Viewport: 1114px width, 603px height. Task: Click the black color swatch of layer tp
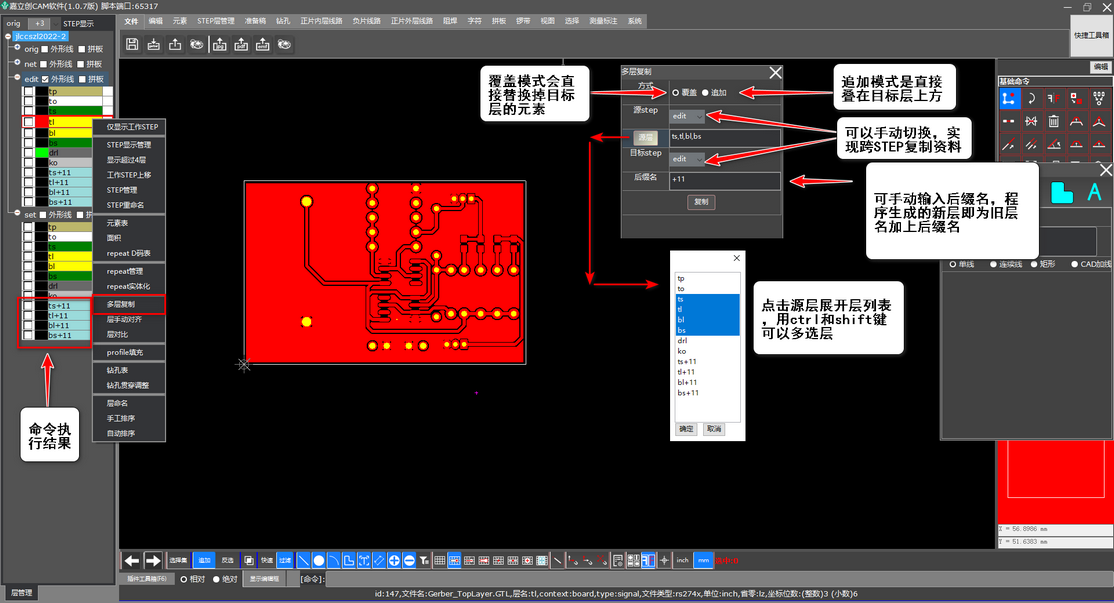point(42,92)
